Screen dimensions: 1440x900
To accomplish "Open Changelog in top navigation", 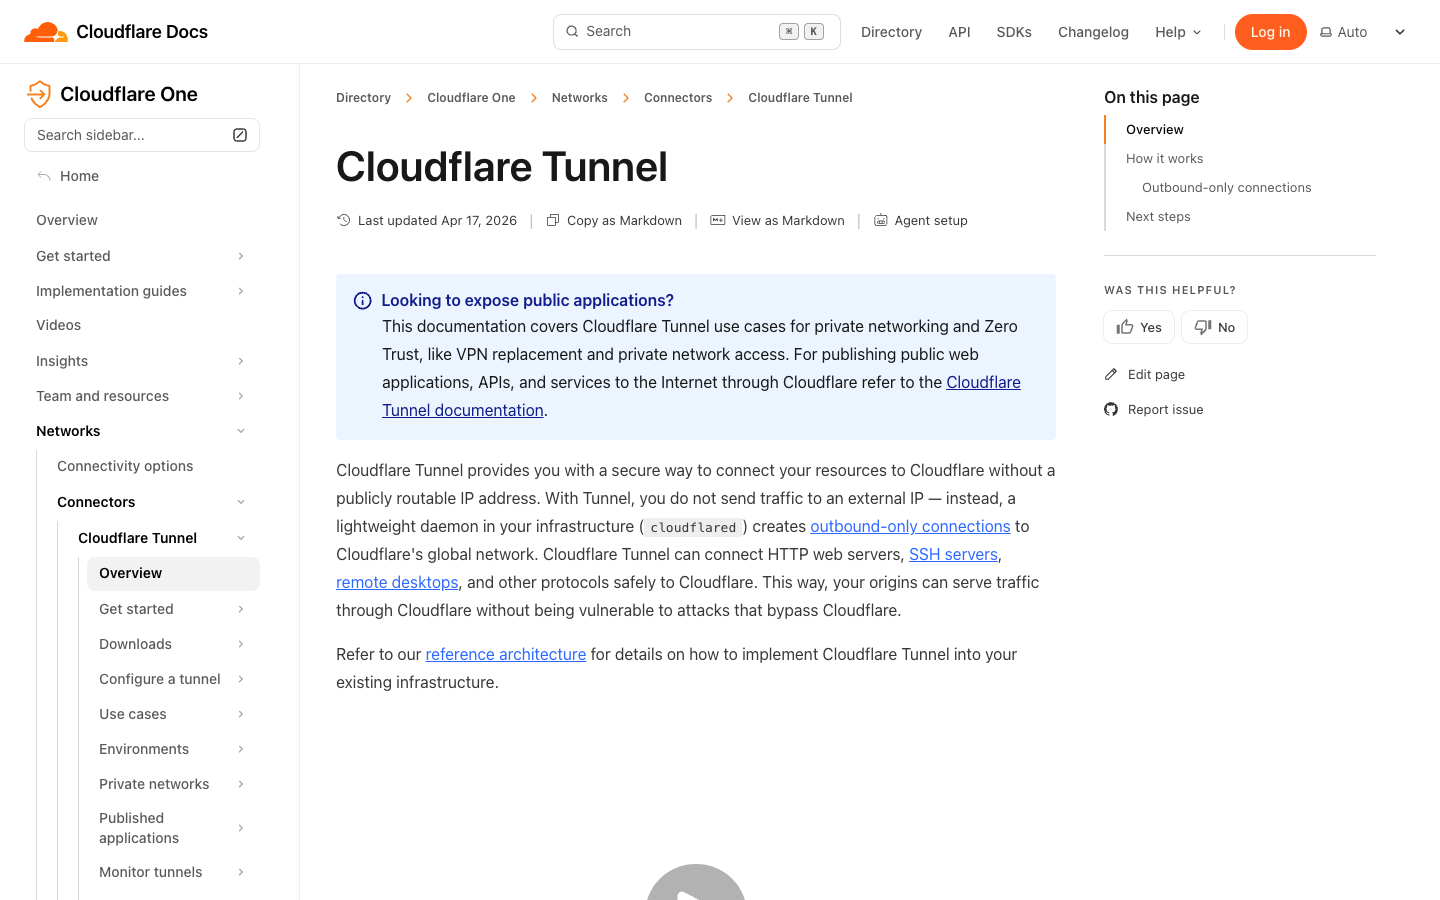I will pos(1093,32).
